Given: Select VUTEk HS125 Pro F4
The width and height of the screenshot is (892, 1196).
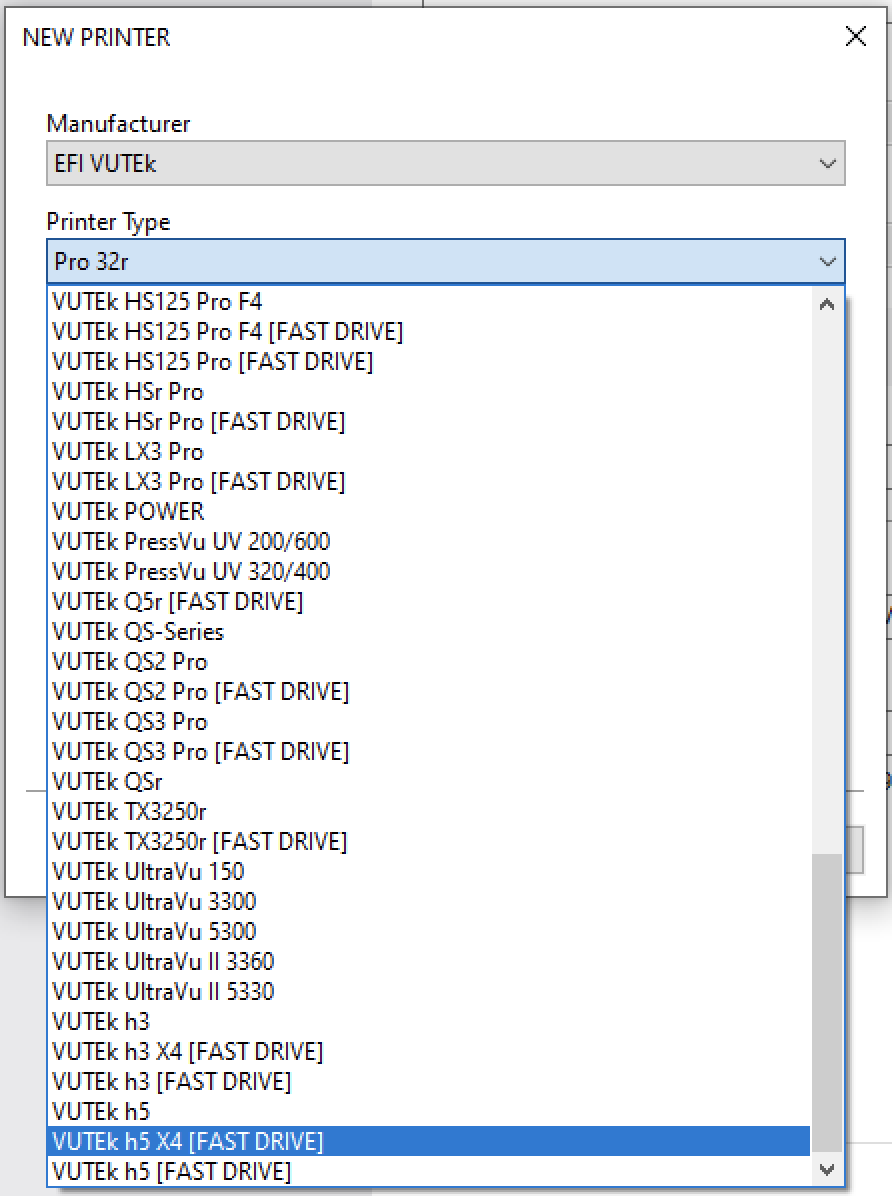Looking at the screenshot, I should click(x=430, y=301).
